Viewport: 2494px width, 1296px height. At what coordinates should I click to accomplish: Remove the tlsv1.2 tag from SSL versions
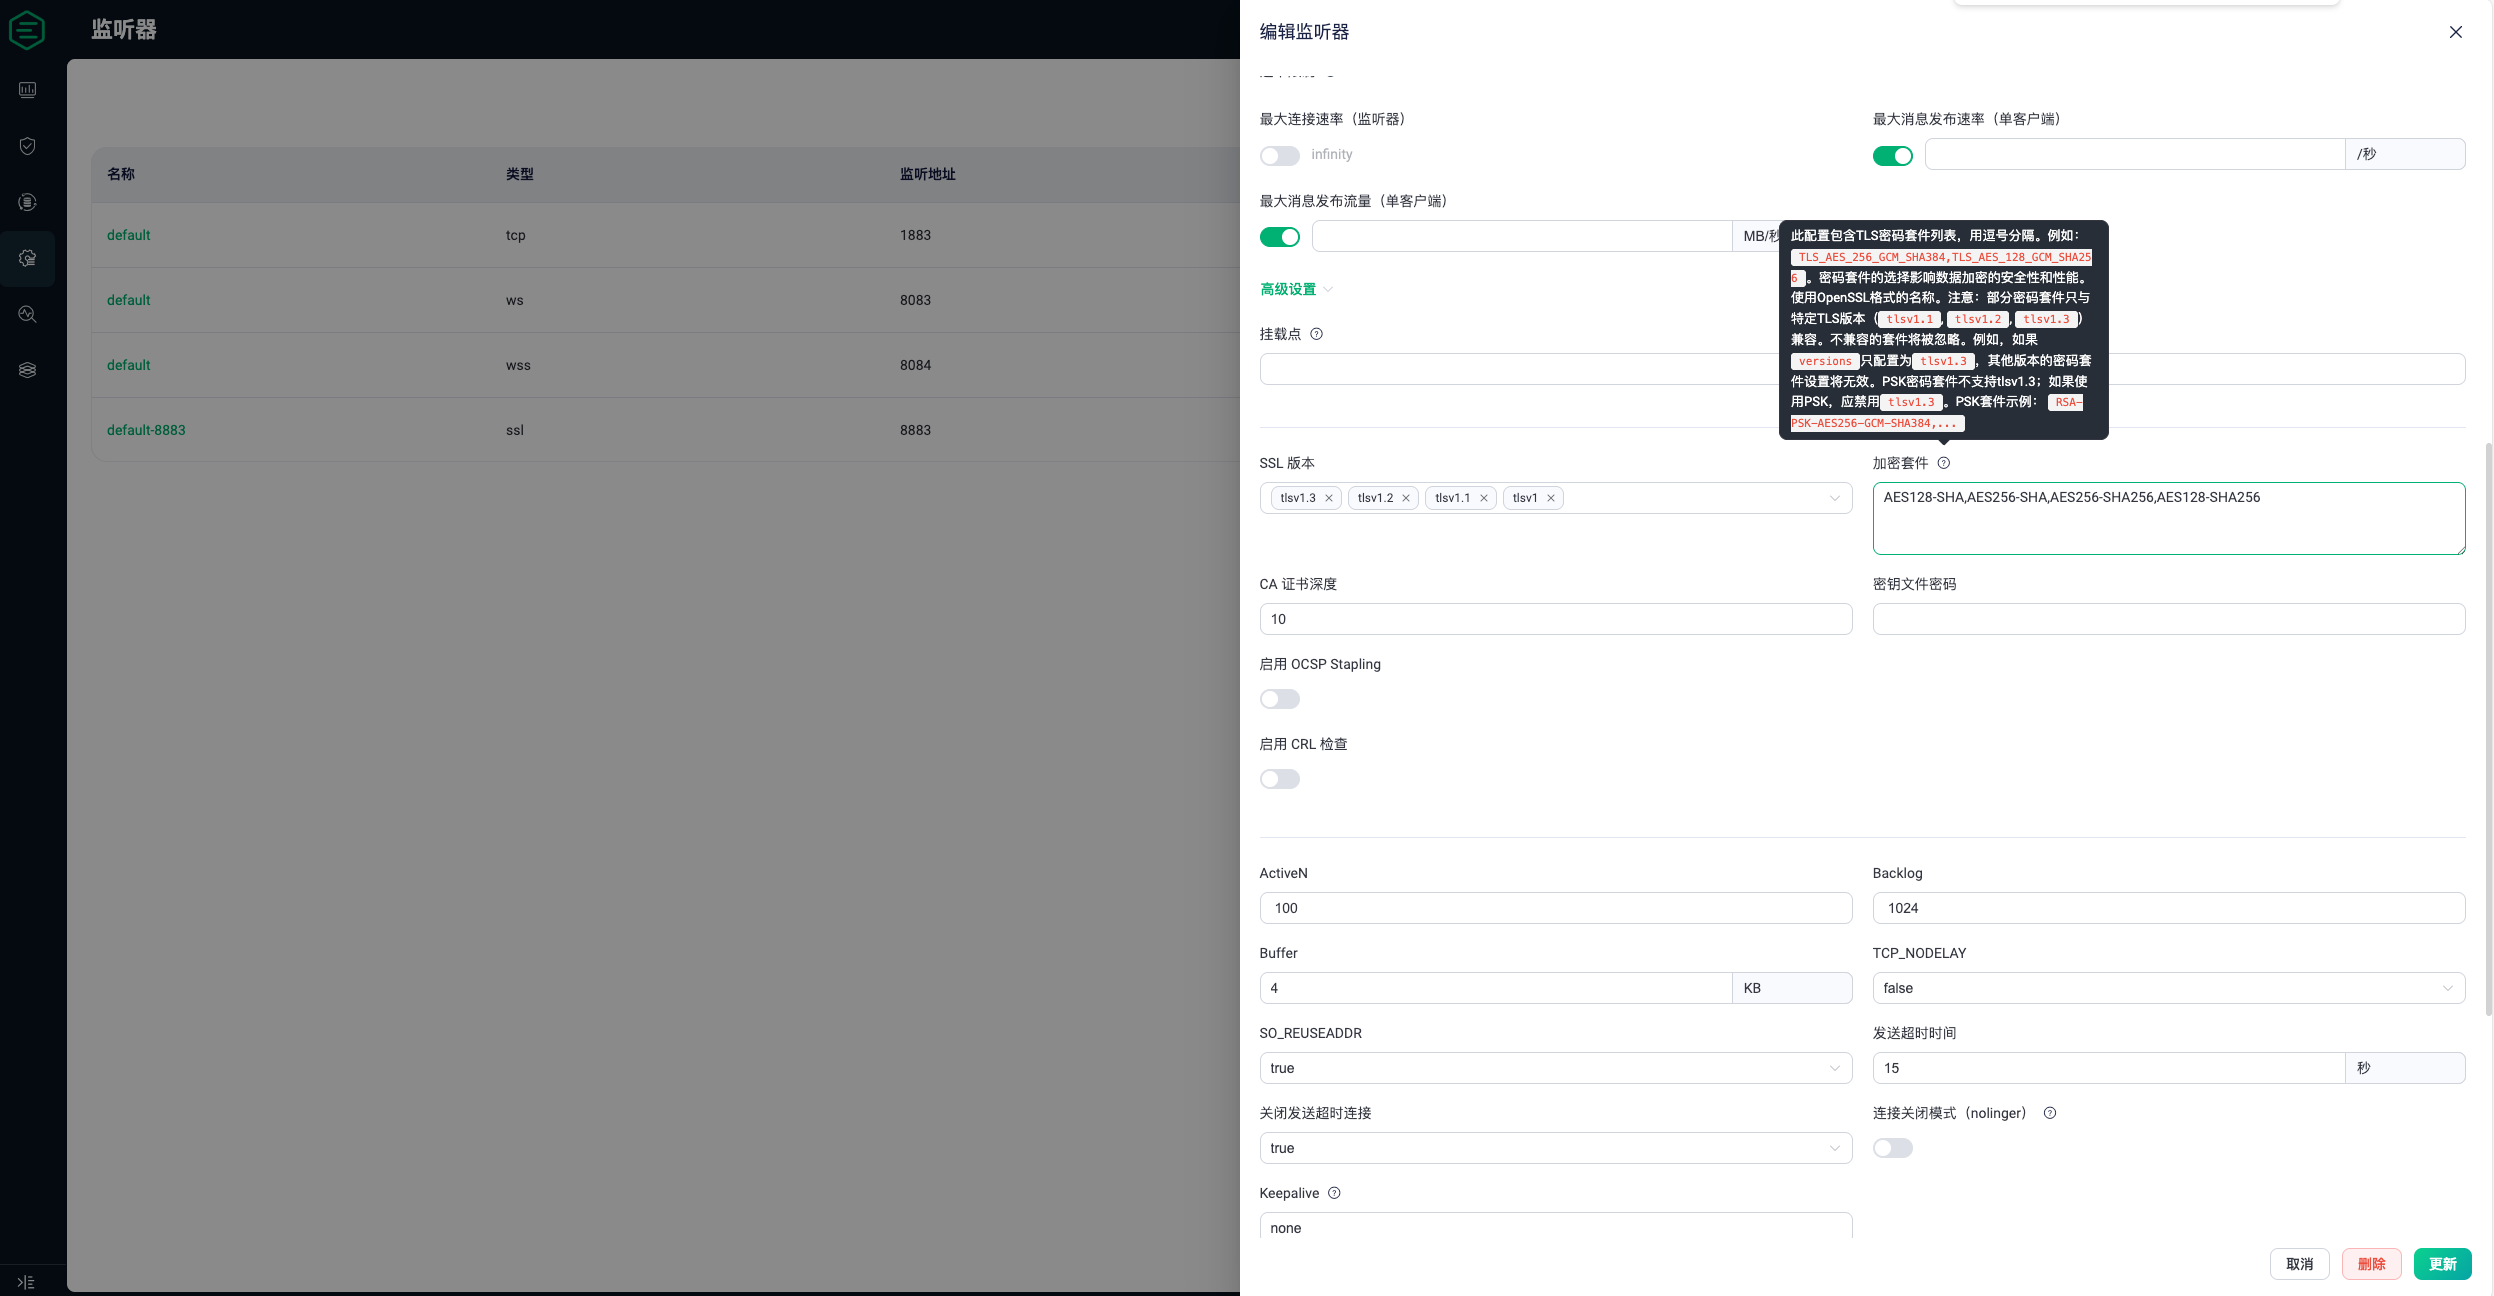click(x=1406, y=498)
